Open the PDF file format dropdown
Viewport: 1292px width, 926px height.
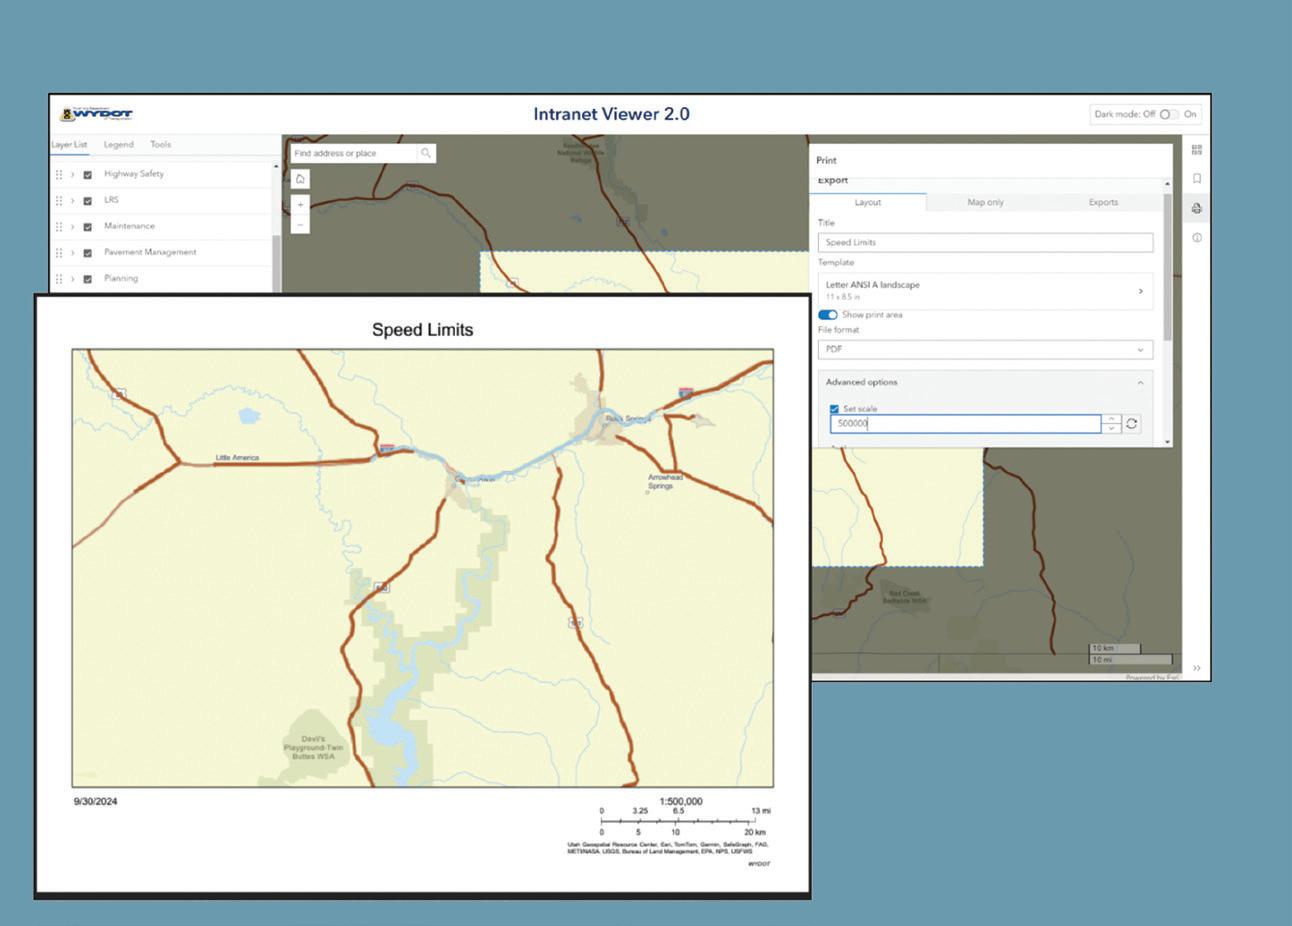point(985,349)
